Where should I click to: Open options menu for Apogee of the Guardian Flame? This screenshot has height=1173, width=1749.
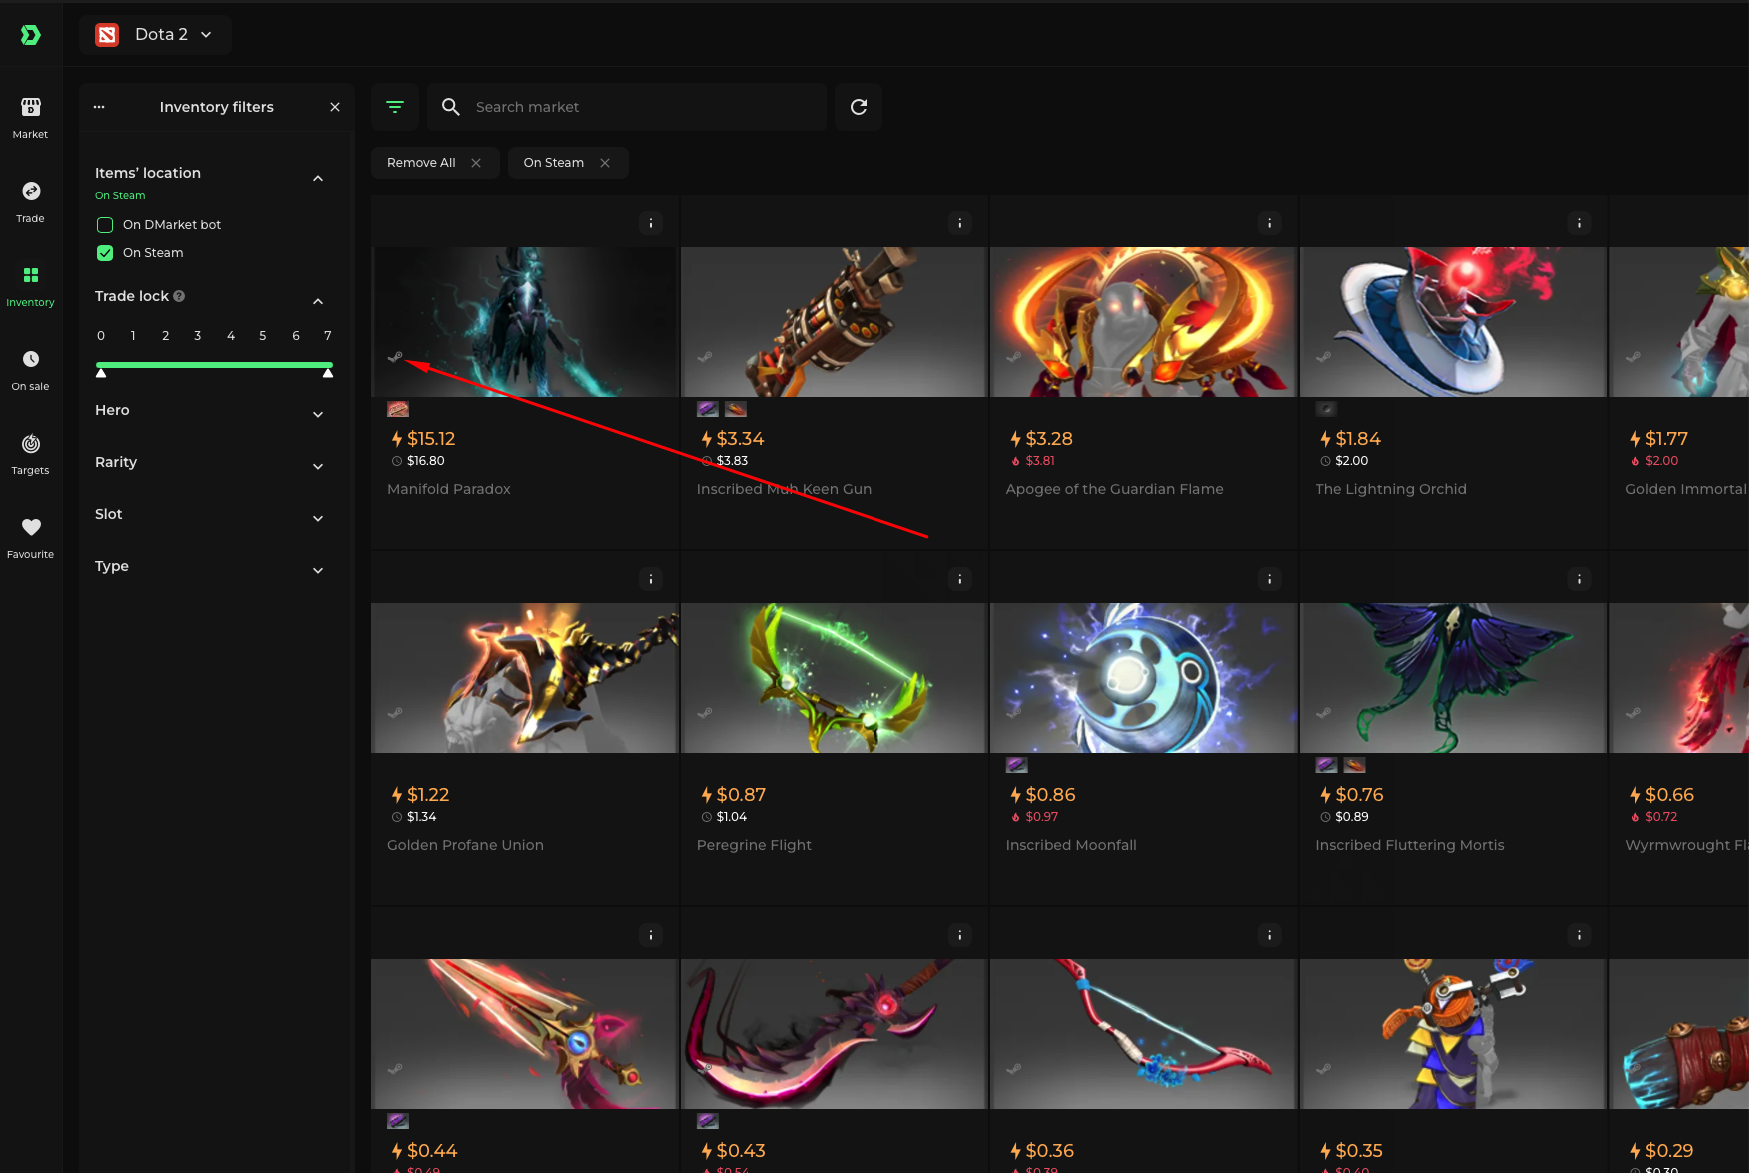(x=1270, y=223)
